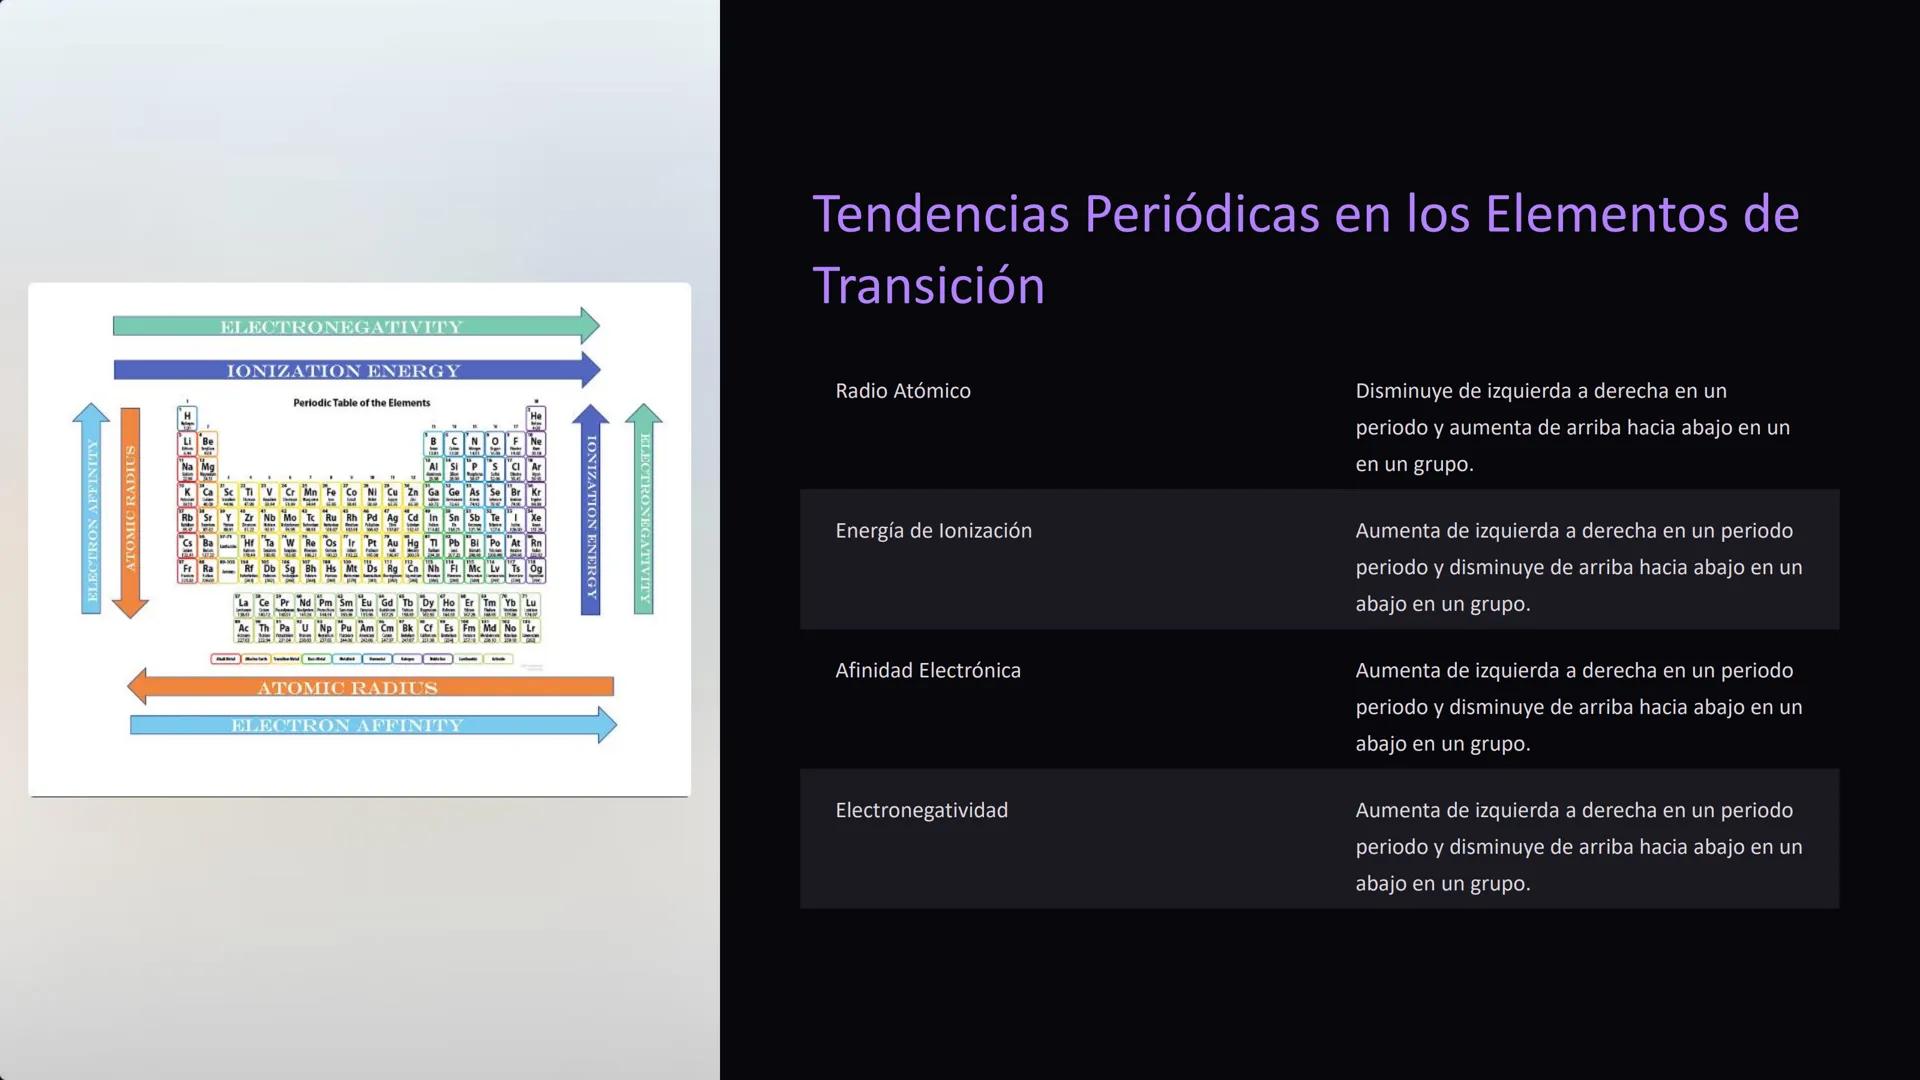Click the Energía de Ionización row
1920x1080 pixels.
pyautogui.click(x=933, y=531)
